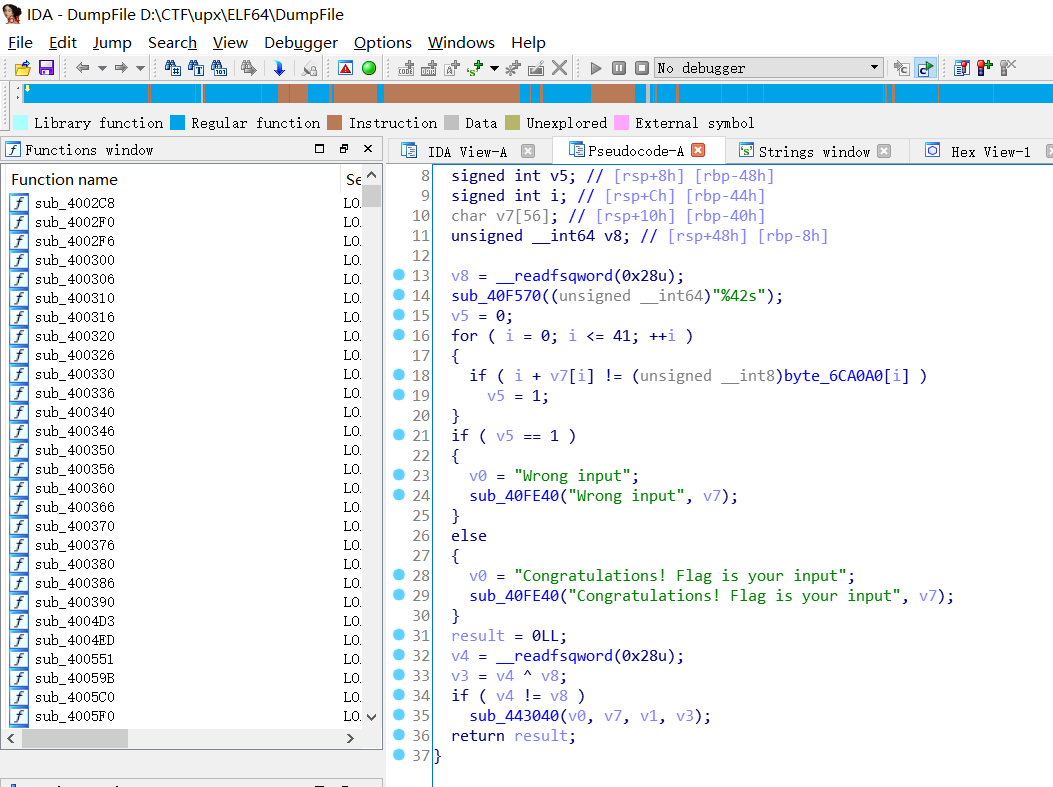Click the add breakpoint icon with green plus

(985, 68)
